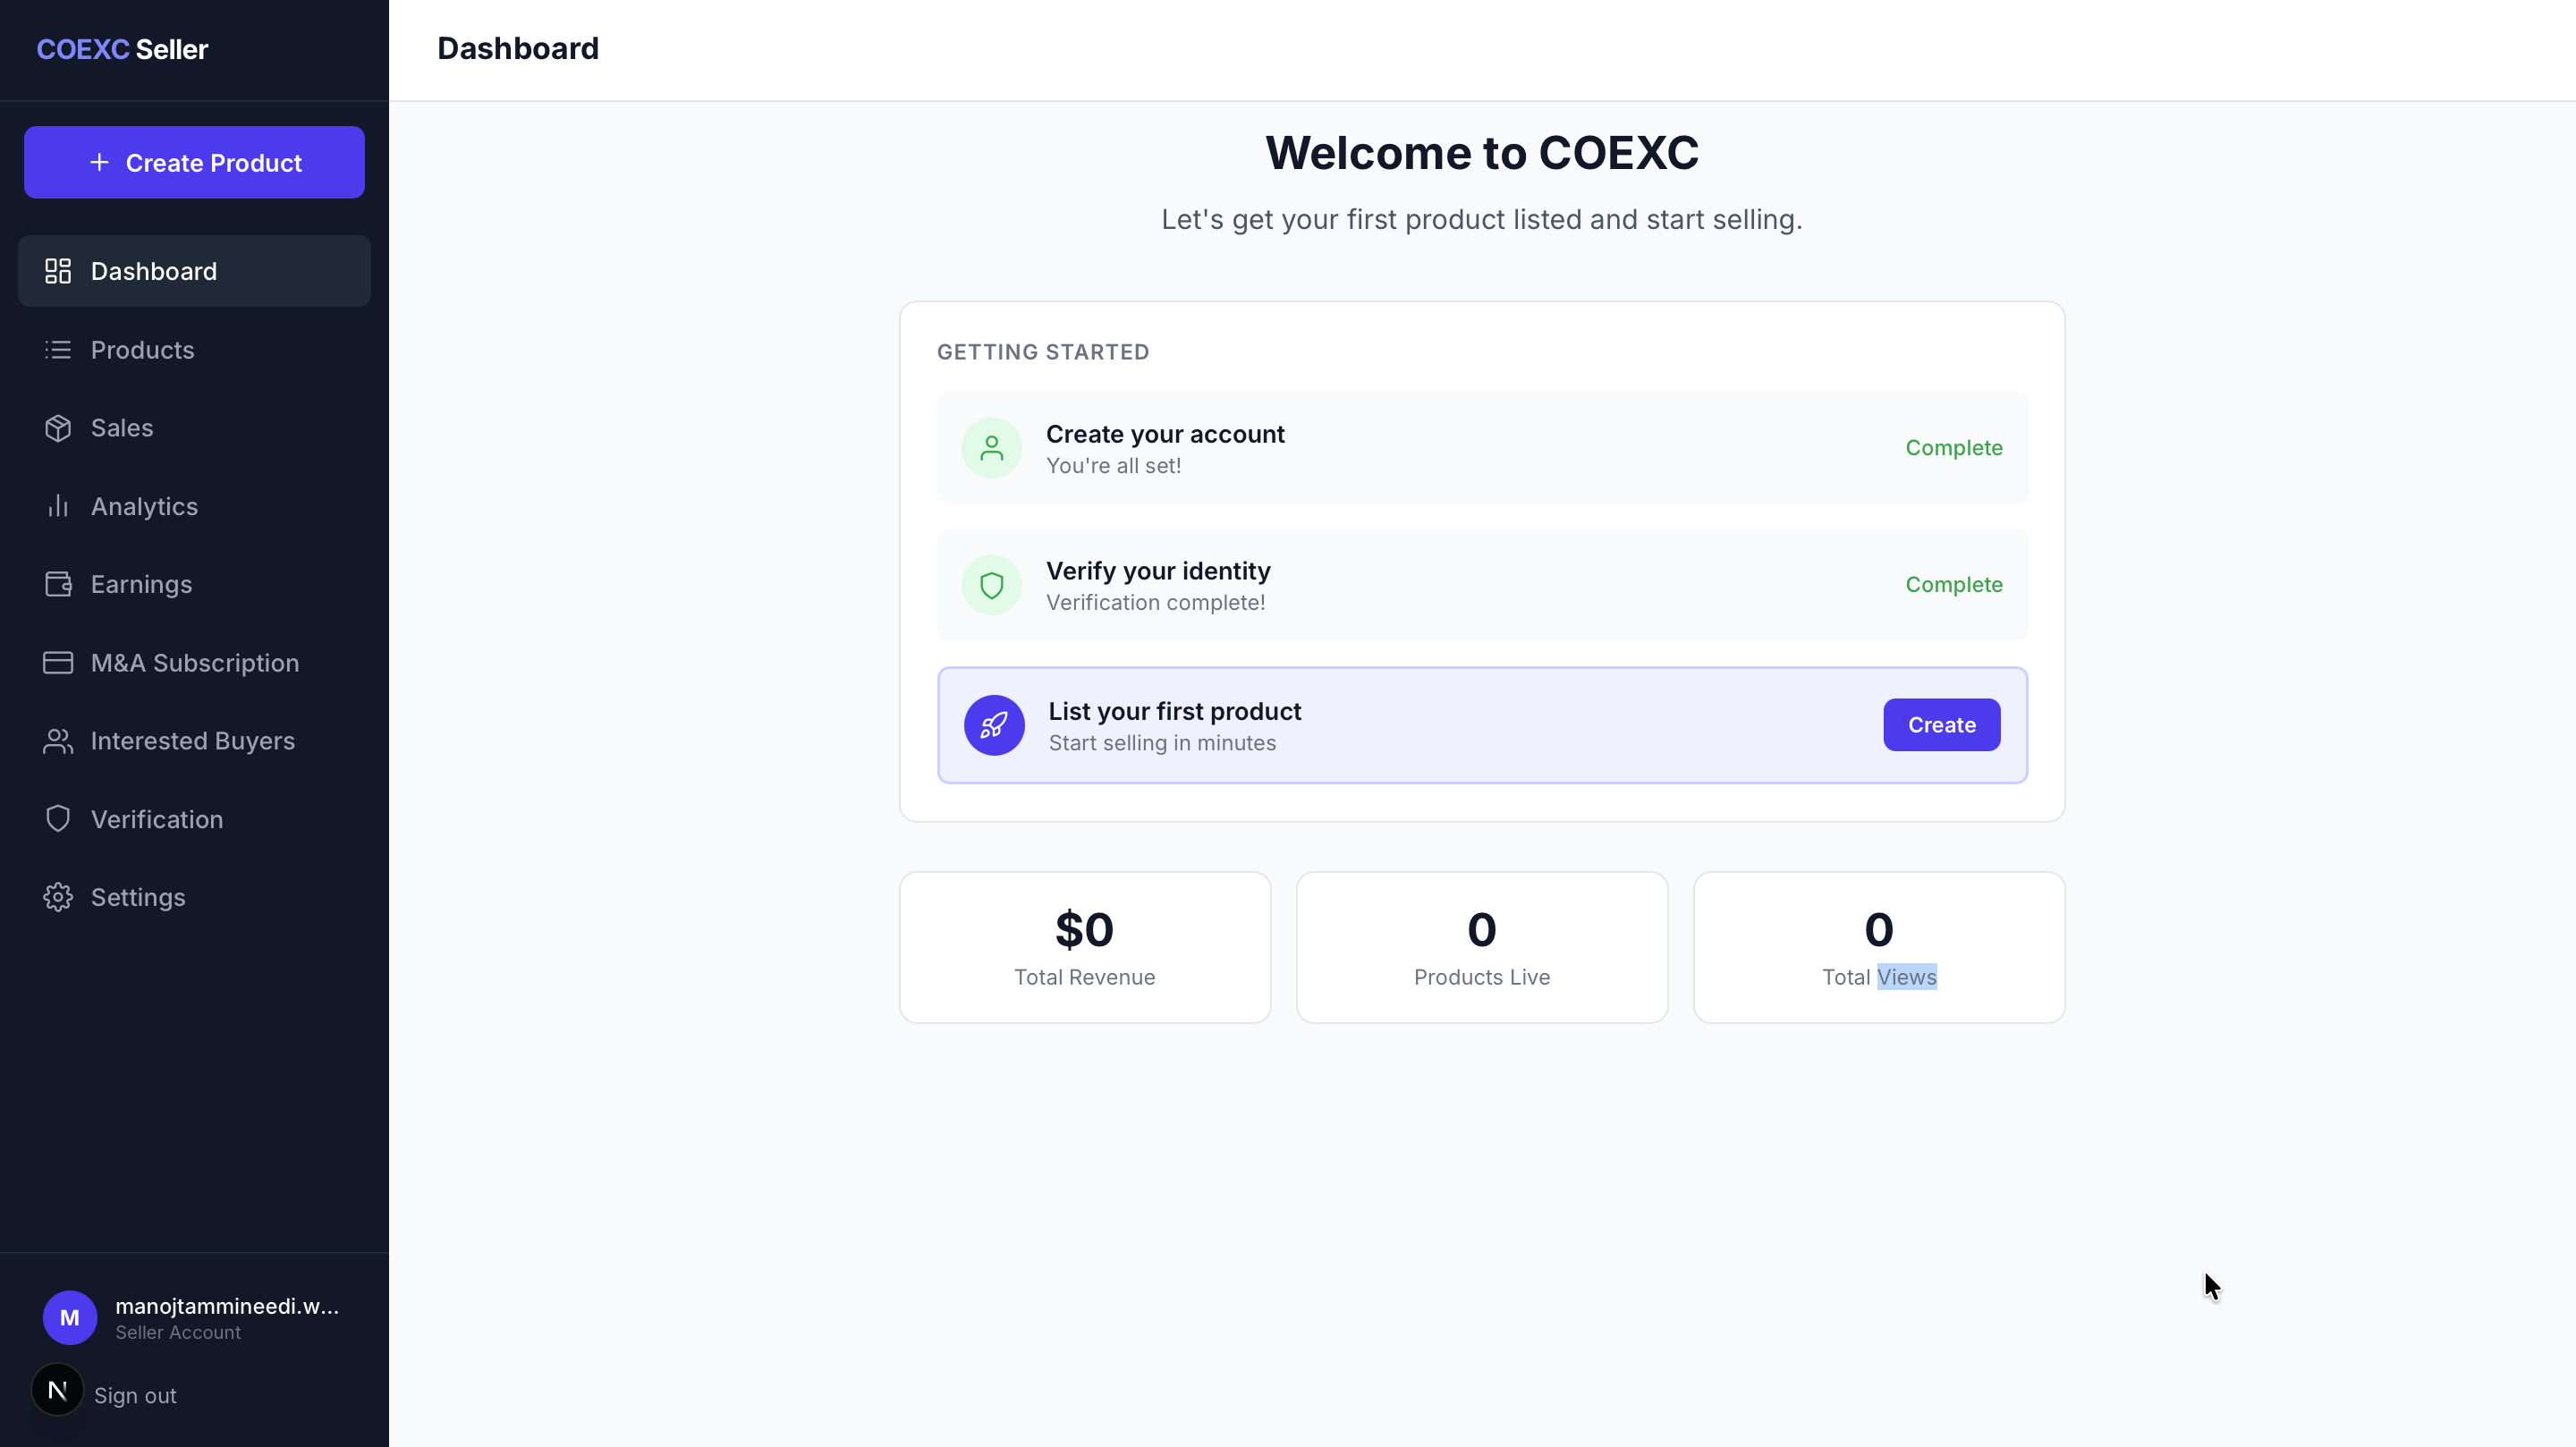The height and width of the screenshot is (1447, 2576).
Task: Navigate to Interested Buyers page
Action: pos(192,741)
